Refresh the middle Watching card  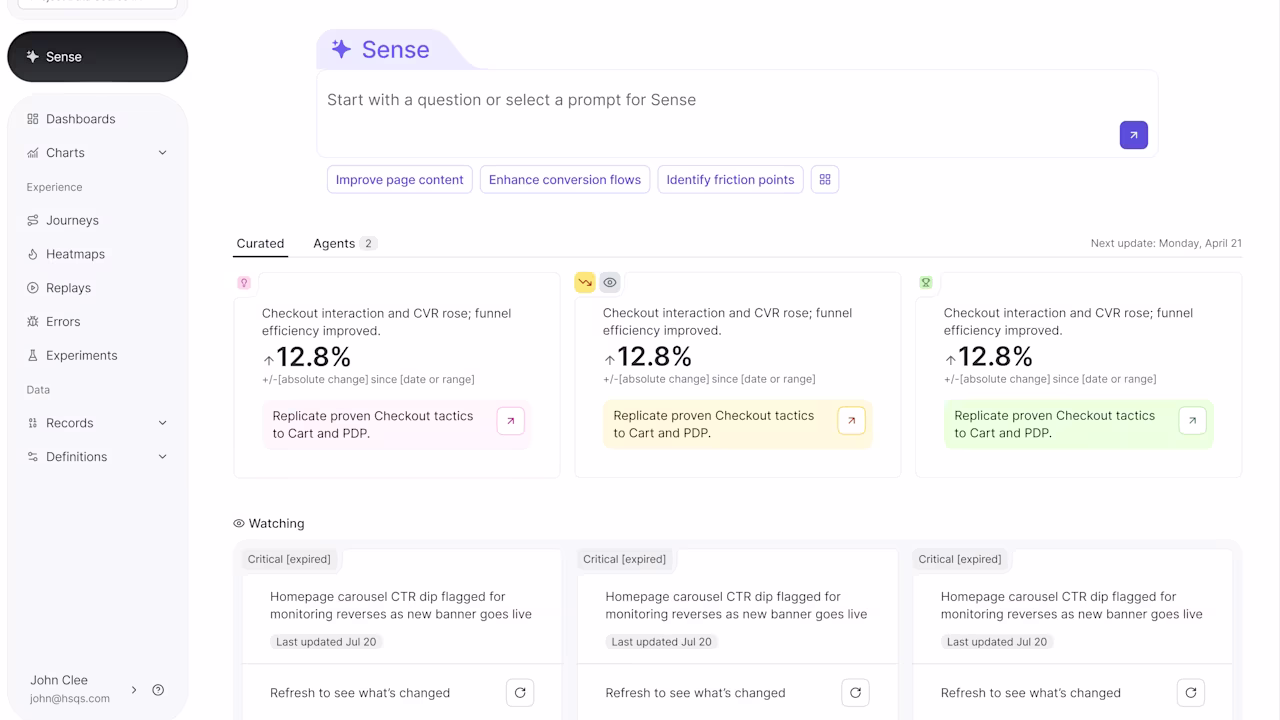(x=855, y=693)
